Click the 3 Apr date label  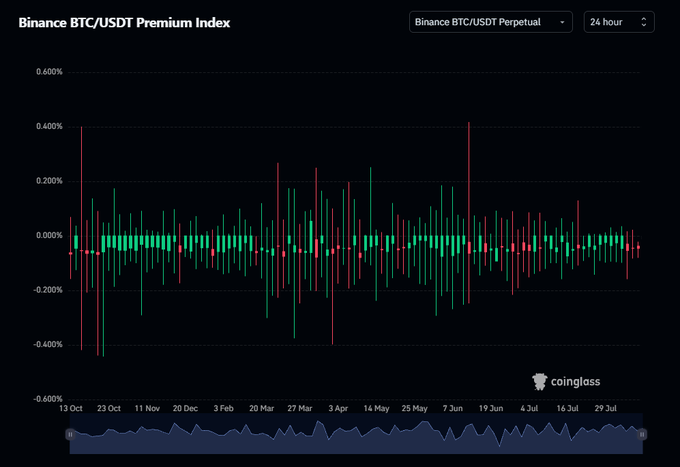(338, 408)
